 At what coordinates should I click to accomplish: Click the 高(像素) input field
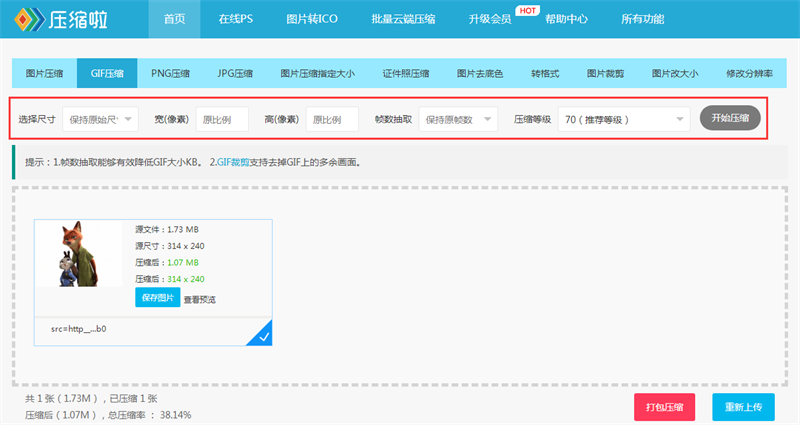click(x=332, y=119)
